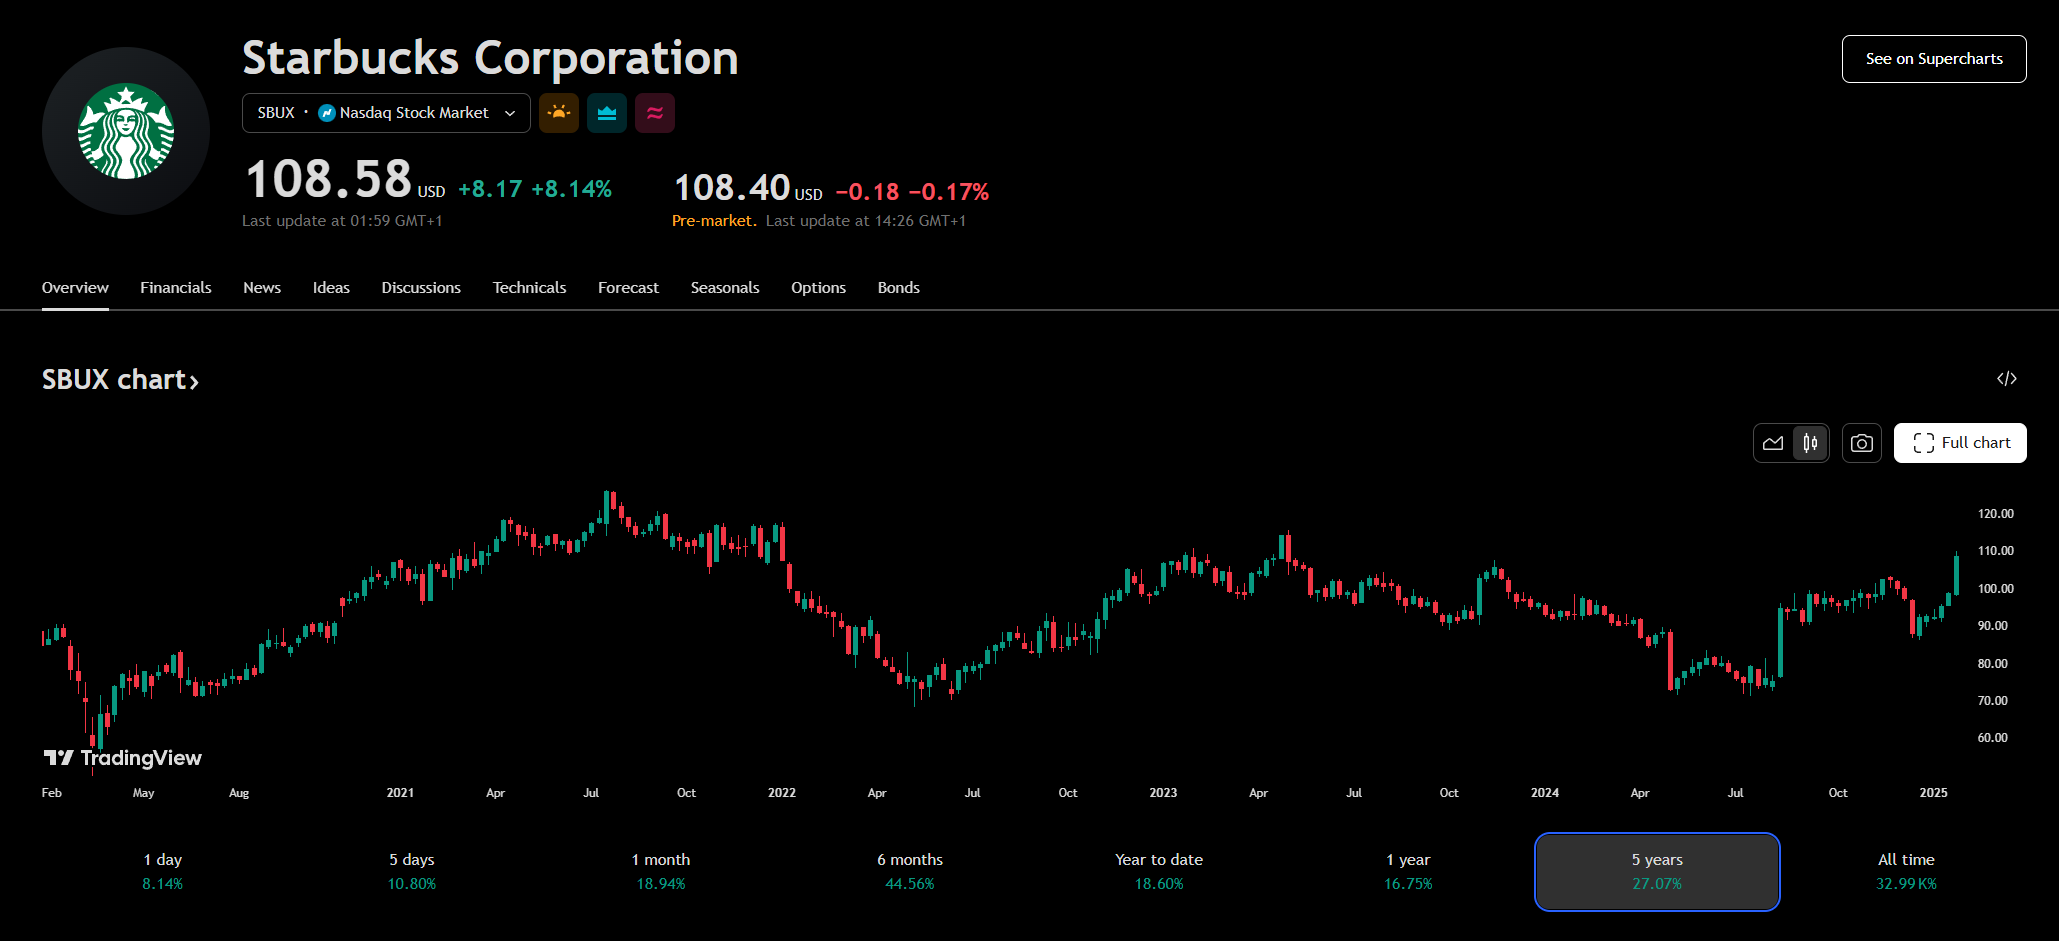Click the Starbucks Corporation title

tap(490, 58)
